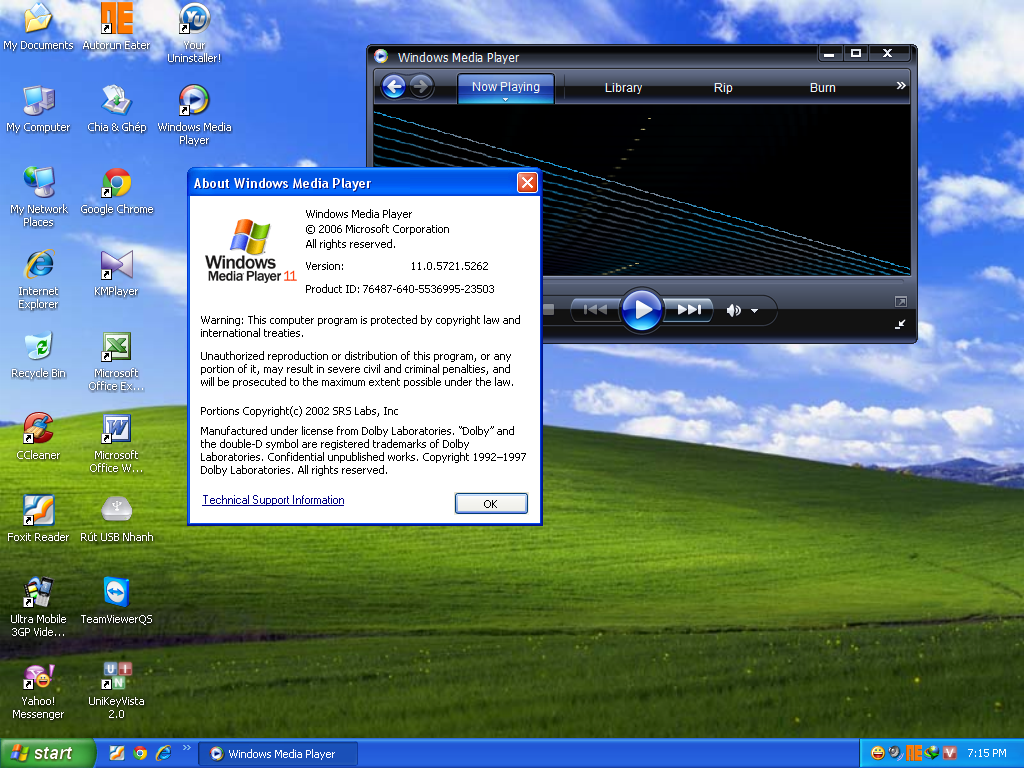Image resolution: width=1024 pixels, height=768 pixels.
Task: Skip to next track in Media Player
Action: click(688, 310)
